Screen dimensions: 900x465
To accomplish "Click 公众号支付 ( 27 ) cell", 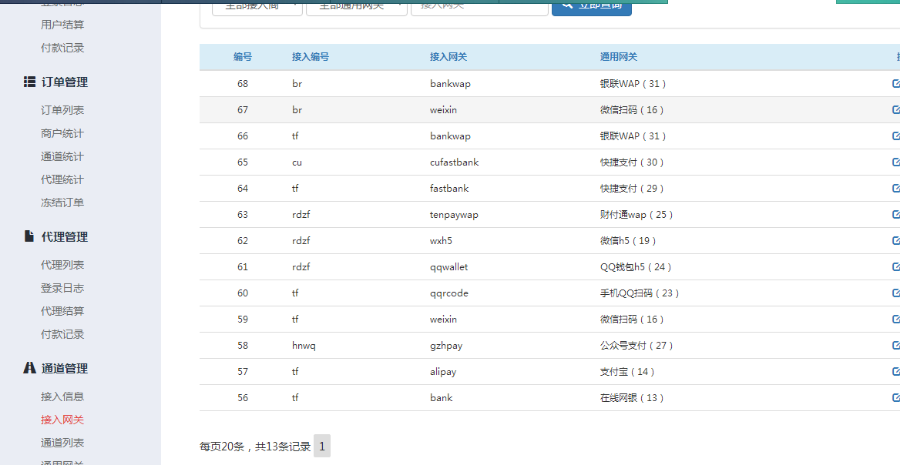I will click(637, 346).
